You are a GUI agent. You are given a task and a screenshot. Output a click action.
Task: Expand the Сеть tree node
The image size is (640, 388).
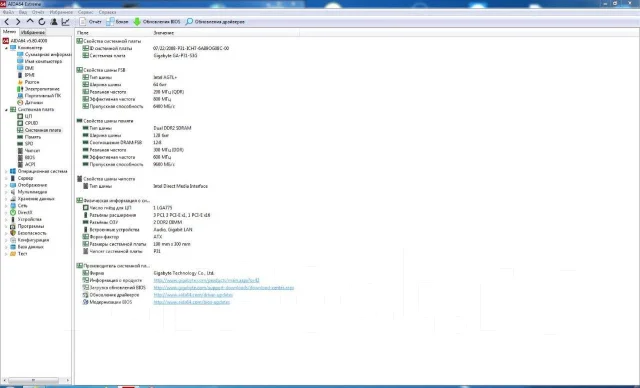coord(6,206)
